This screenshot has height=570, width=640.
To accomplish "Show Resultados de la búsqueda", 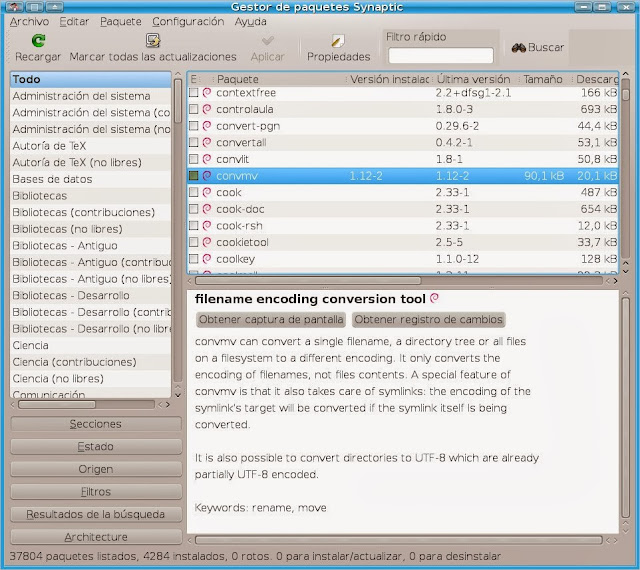I will click(x=96, y=514).
